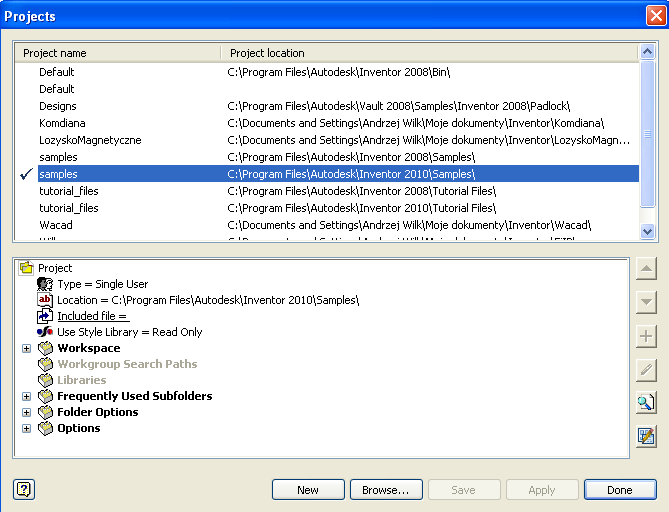The image size is (669, 512).
Task: Click the move down arrow button
Action: pos(646,302)
